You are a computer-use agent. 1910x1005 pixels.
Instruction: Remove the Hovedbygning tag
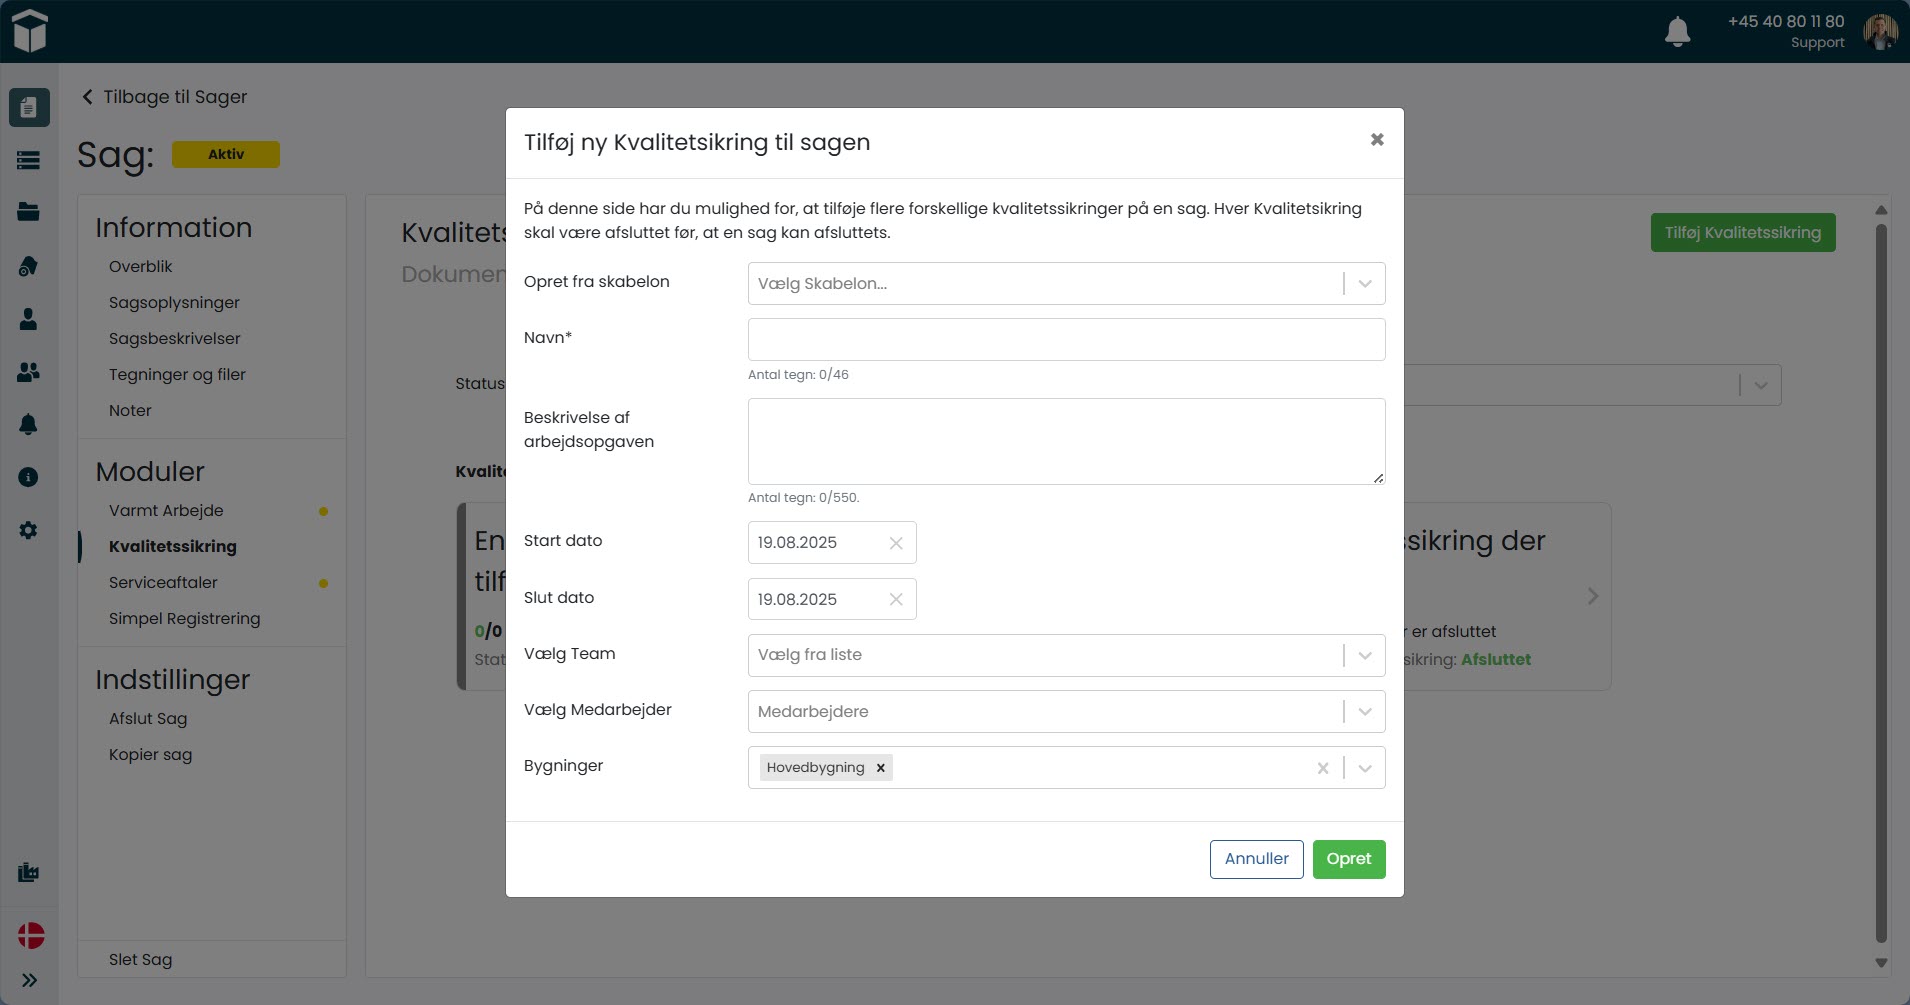881,768
